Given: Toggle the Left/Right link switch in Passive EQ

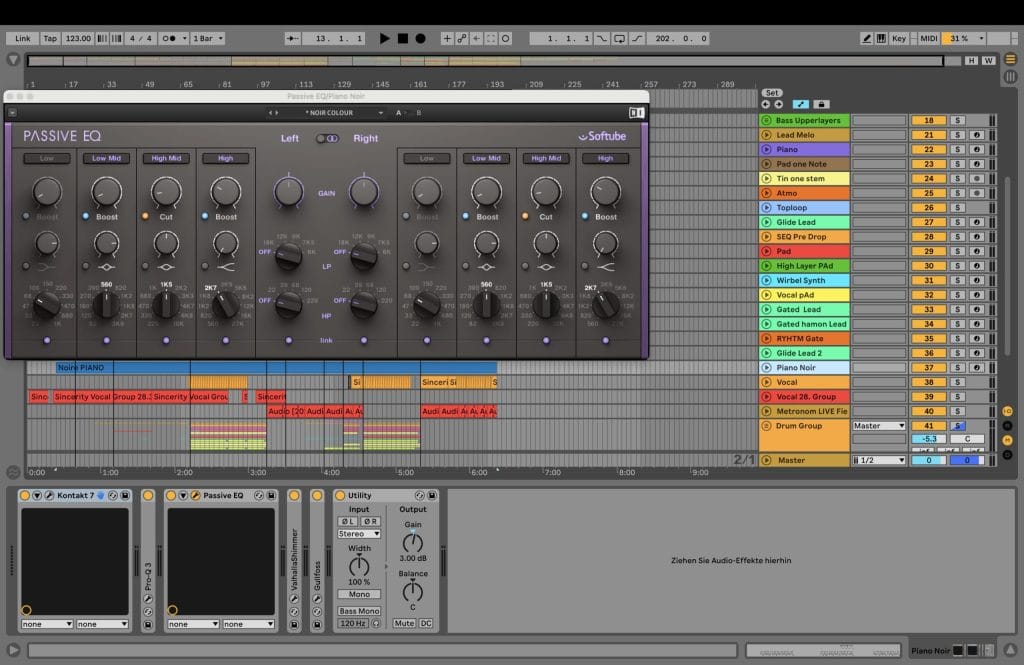Looking at the screenshot, I should (327, 138).
